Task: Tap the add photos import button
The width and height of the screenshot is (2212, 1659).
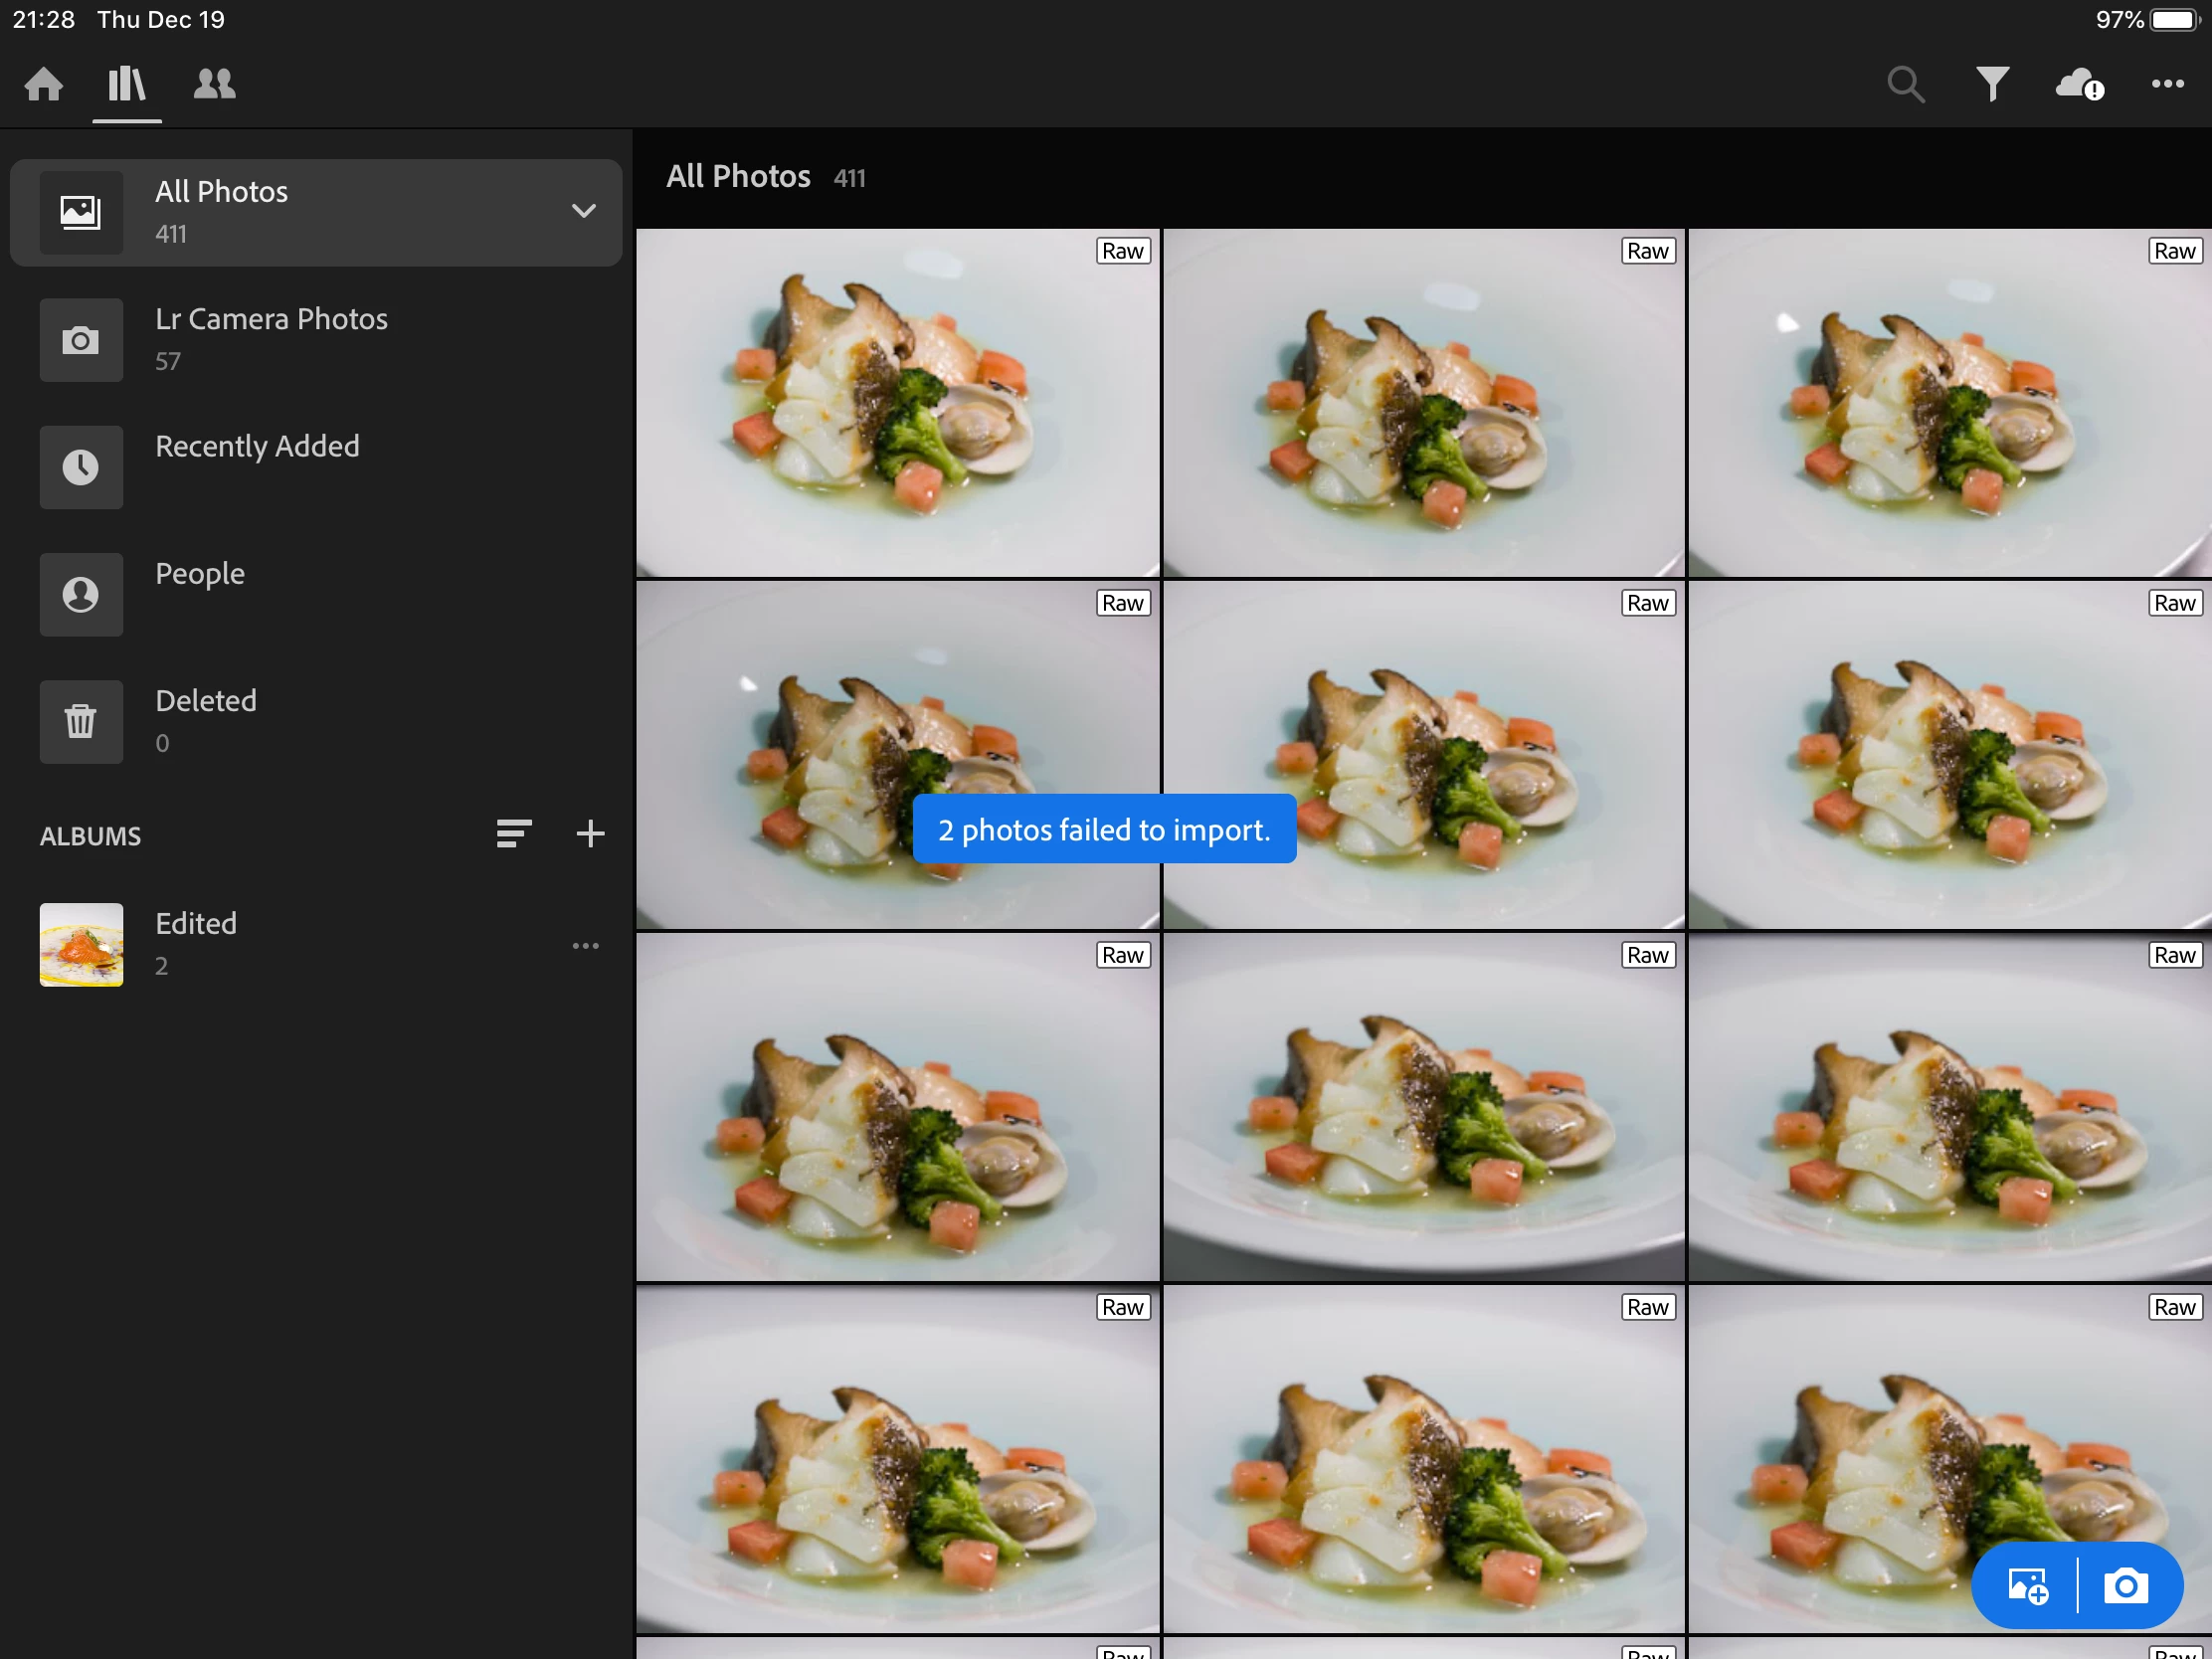Action: point(2027,1585)
